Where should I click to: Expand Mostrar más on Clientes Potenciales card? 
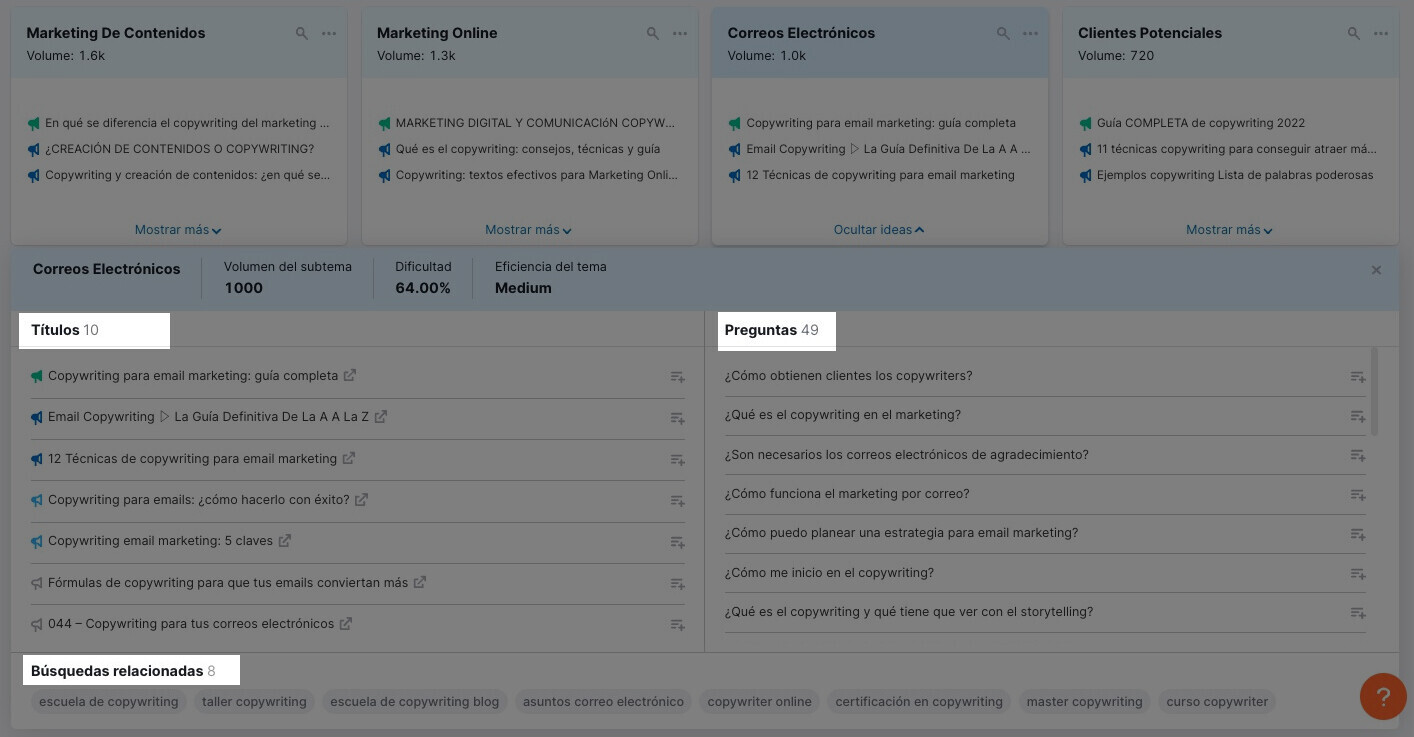pos(1229,230)
